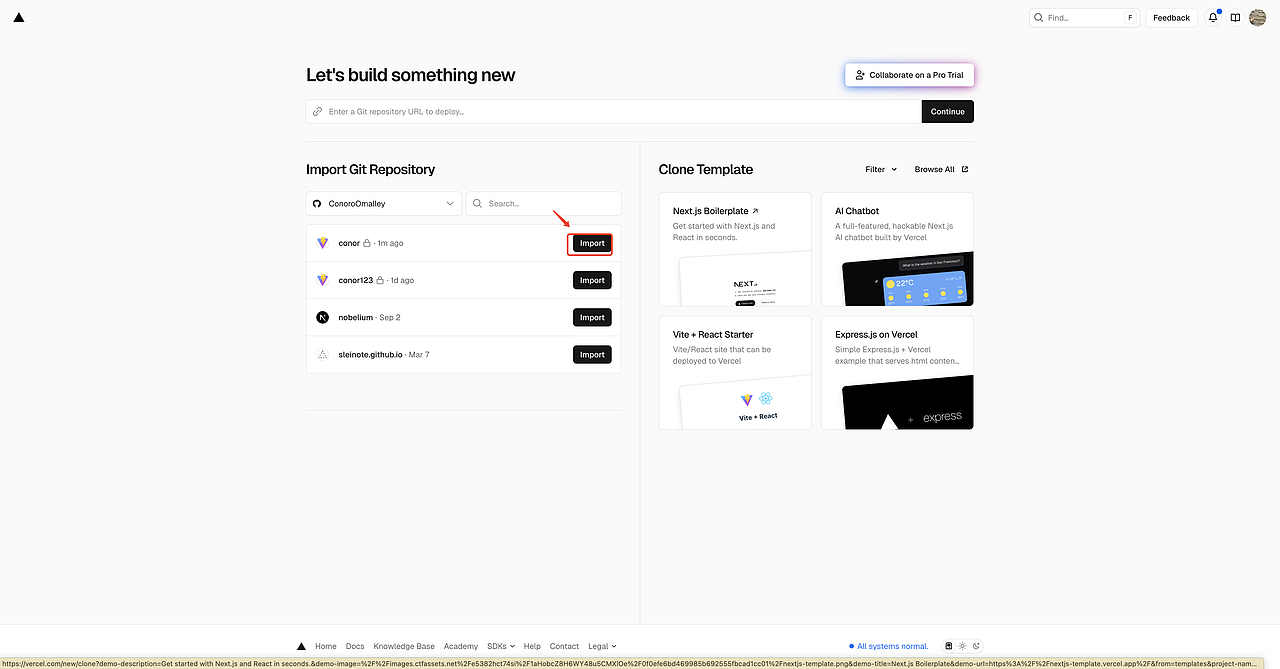Expand the ConoroOmalley account dropdown
This screenshot has height=669, width=1280.
tap(383, 203)
